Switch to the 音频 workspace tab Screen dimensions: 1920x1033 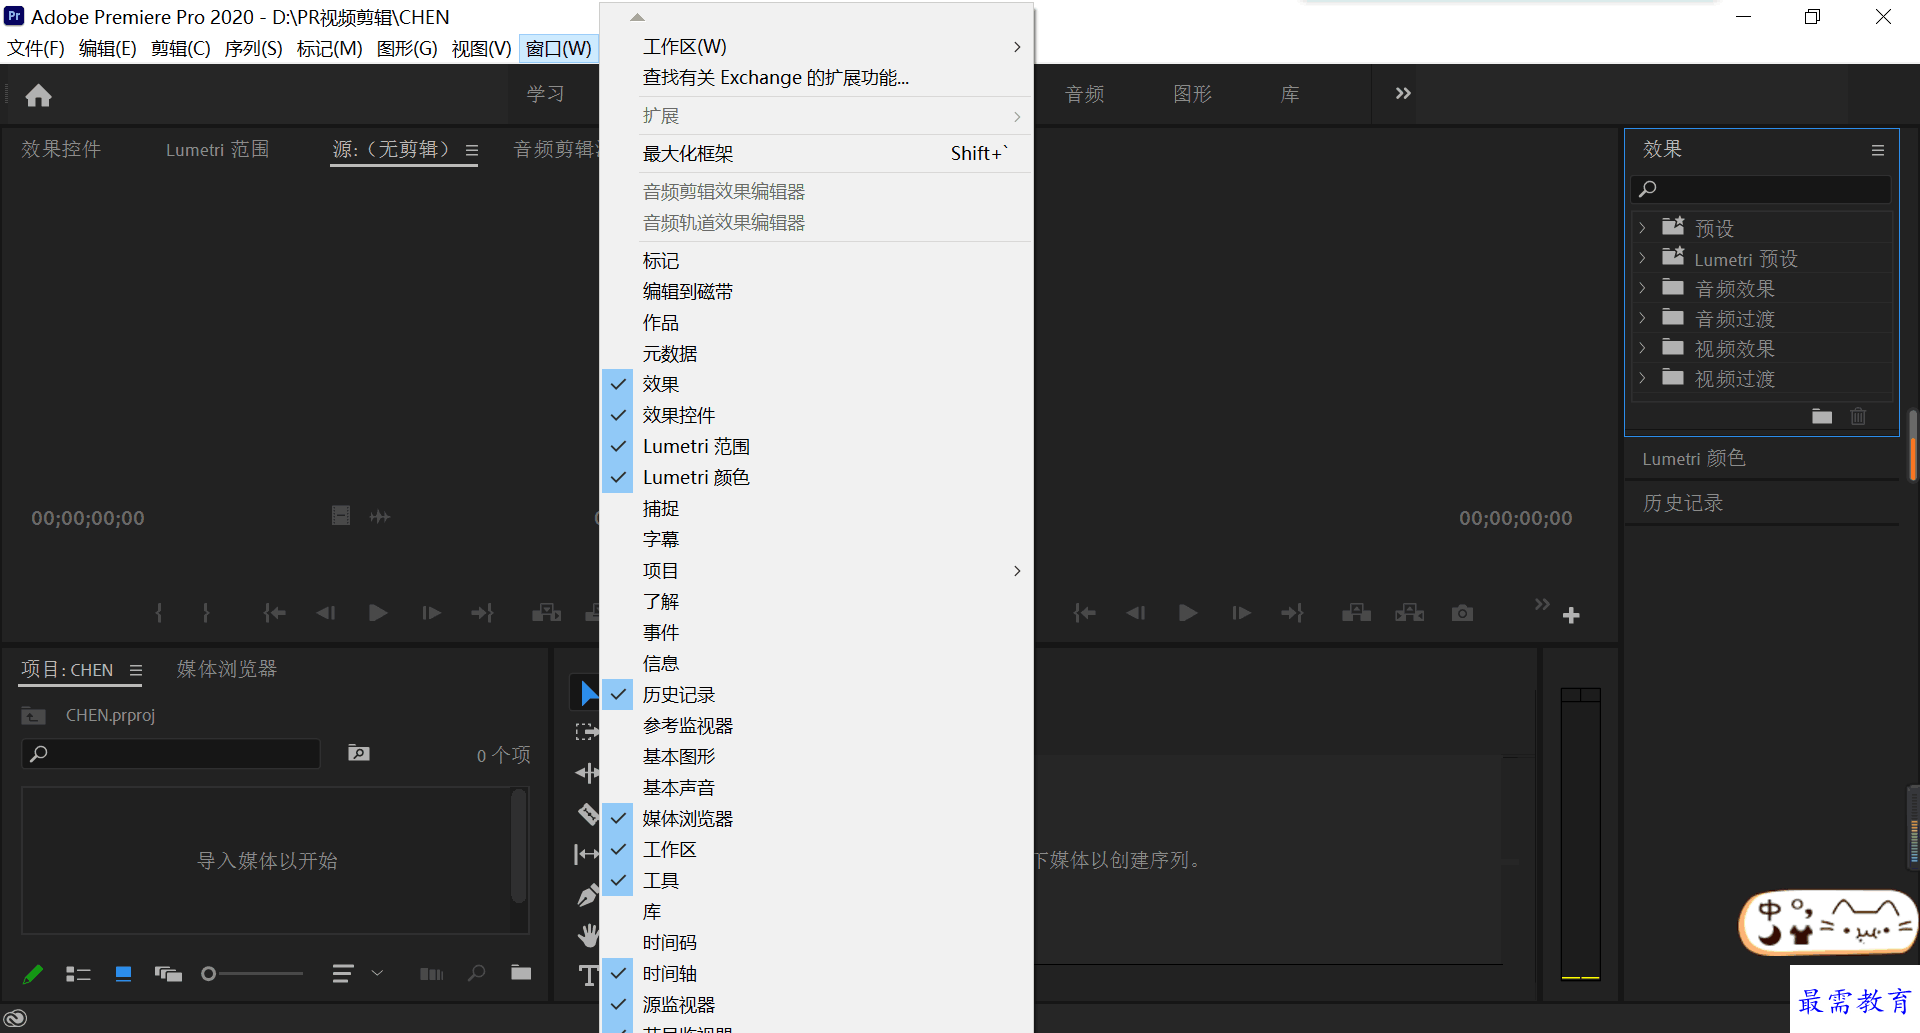coord(1084,94)
